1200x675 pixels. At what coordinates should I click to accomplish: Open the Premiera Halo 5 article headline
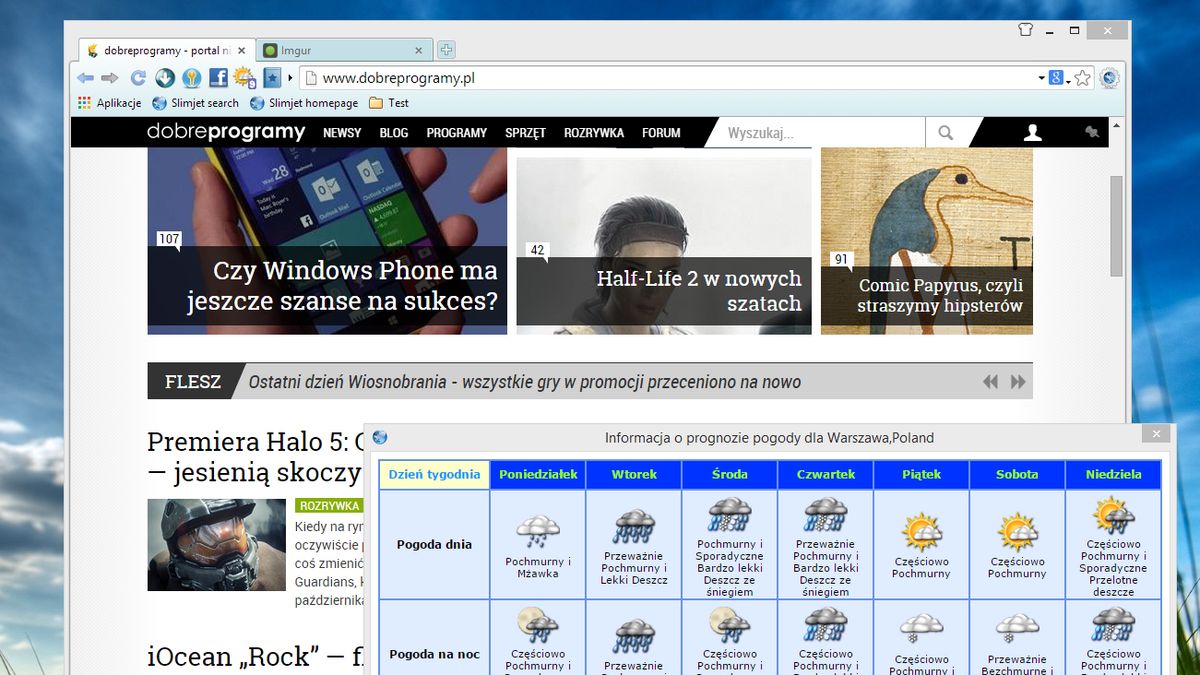(255, 457)
